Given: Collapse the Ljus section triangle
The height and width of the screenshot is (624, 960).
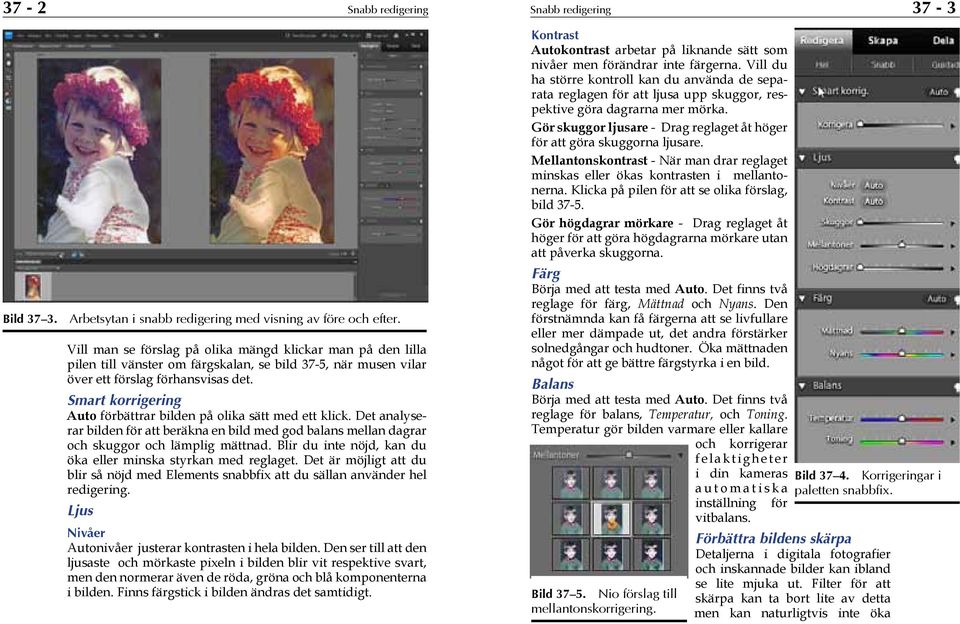Looking at the screenshot, I should pyautogui.click(x=802, y=158).
